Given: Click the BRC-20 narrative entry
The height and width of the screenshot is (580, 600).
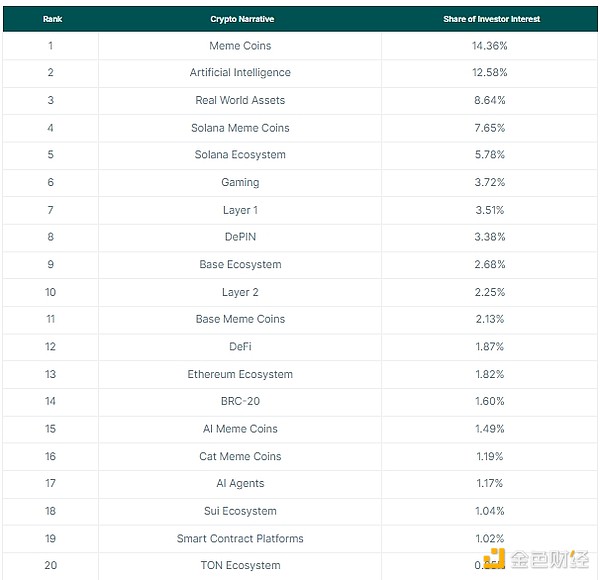Looking at the screenshot, I should click(240, 402).
